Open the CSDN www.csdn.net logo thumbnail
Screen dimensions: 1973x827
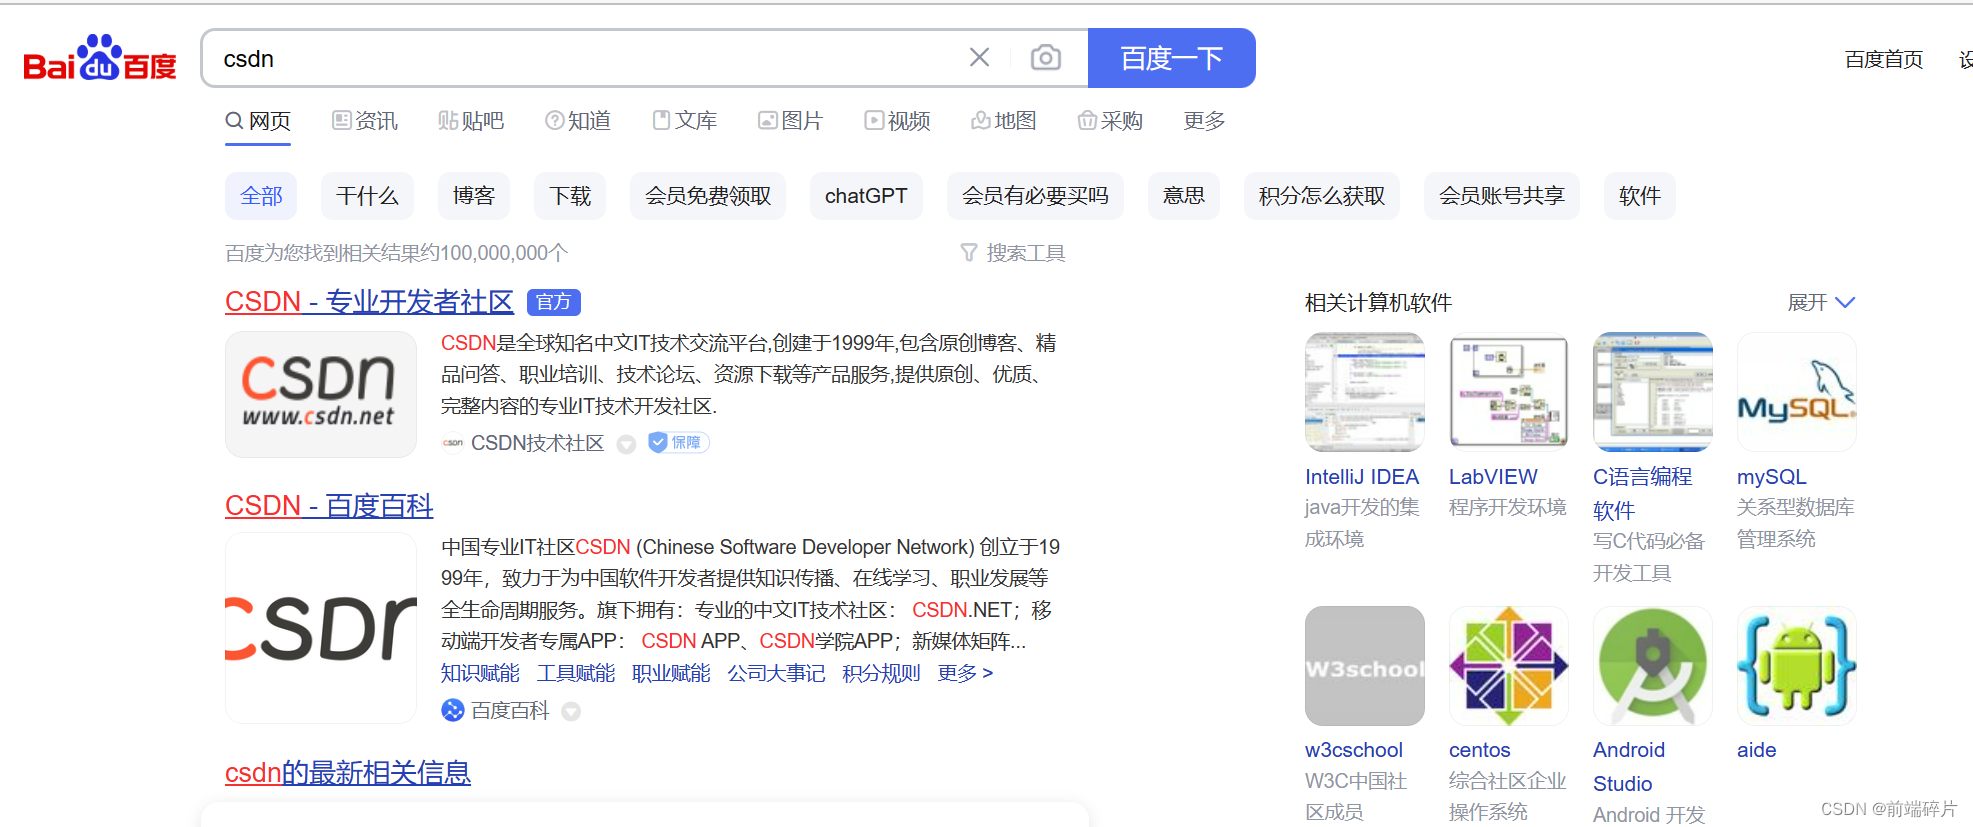[x=321, y=394]
